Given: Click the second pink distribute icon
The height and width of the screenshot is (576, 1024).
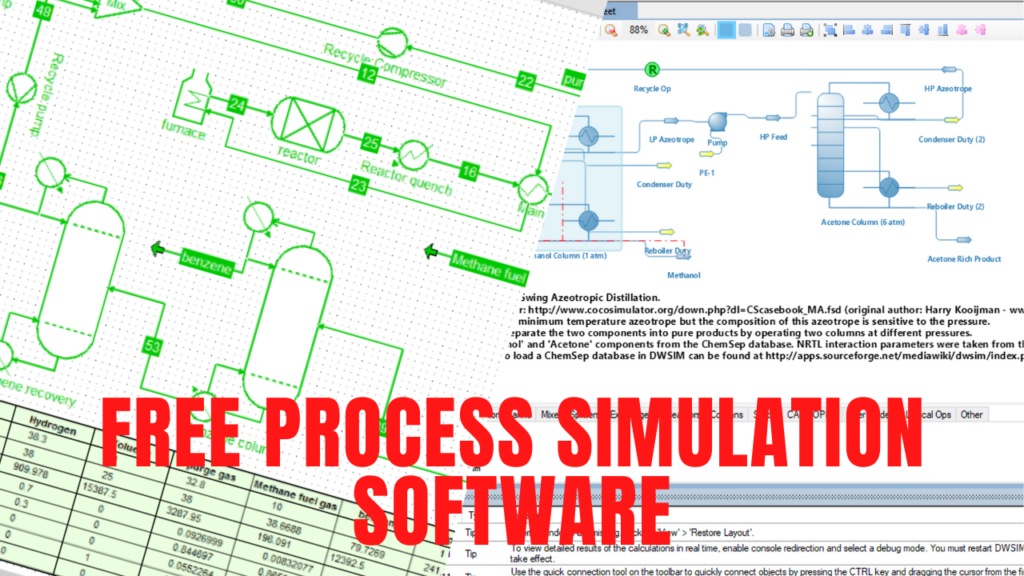Looking at the screenshot, I should tap(980, 30).
